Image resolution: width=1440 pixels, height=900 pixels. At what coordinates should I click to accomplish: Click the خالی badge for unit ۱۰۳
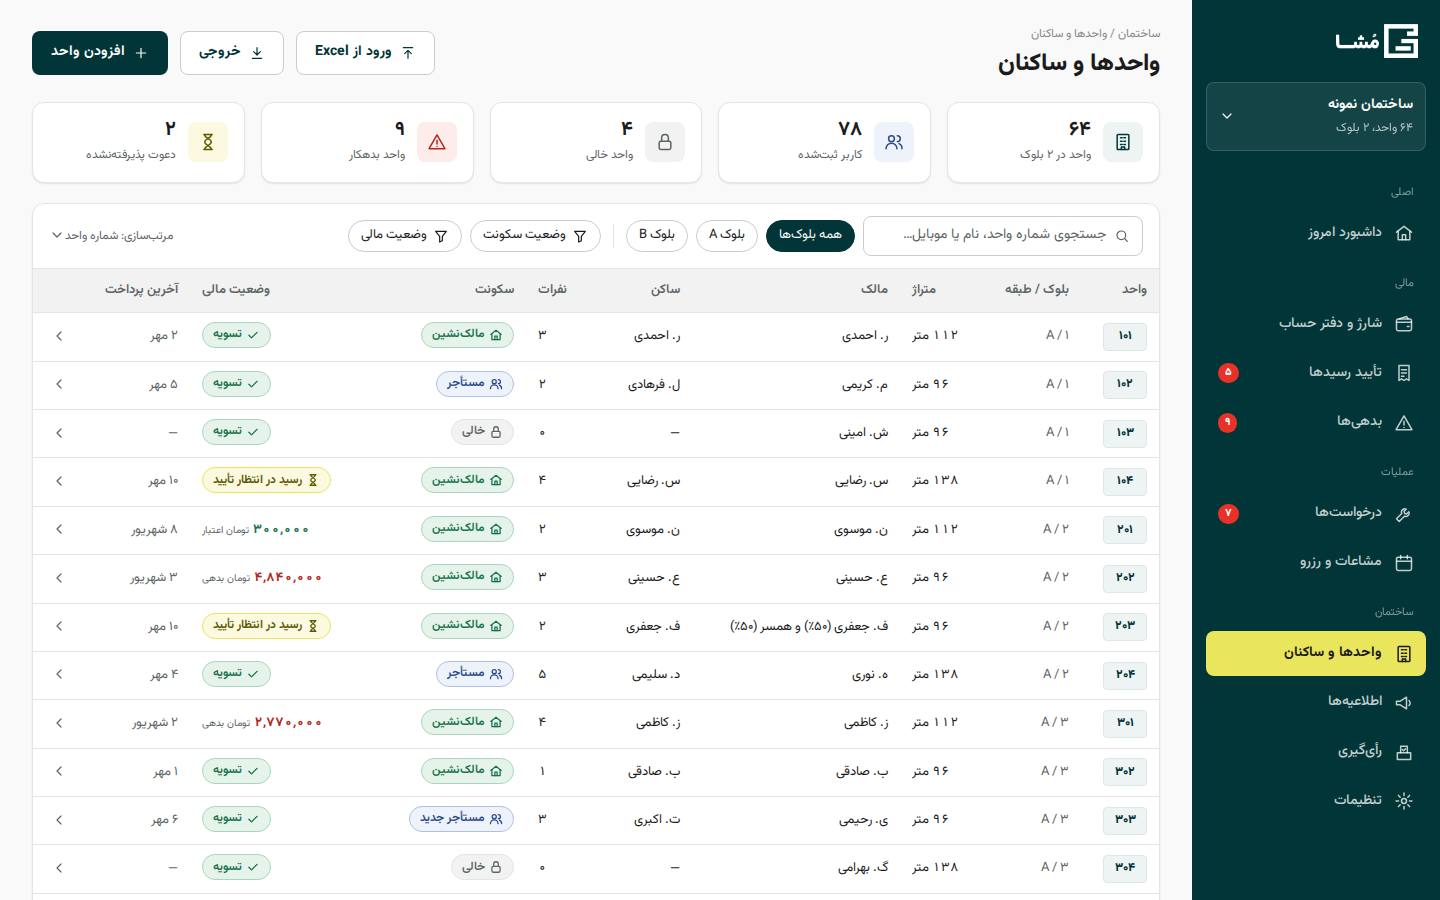(482, 432)
